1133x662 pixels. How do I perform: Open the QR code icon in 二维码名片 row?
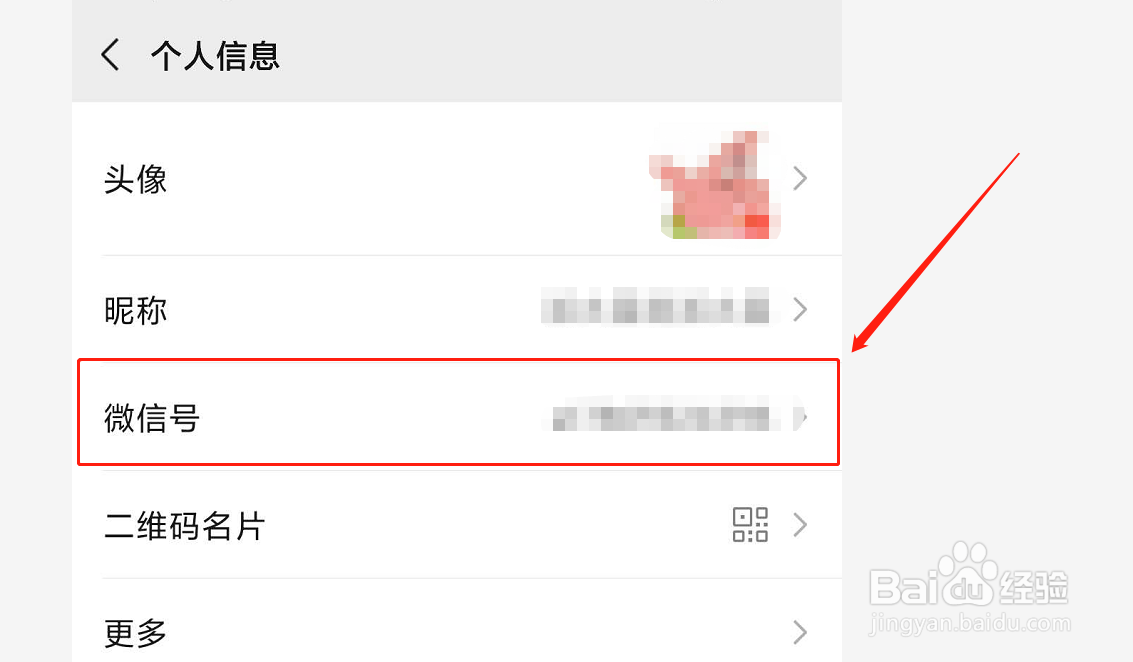tap(750, 525)
